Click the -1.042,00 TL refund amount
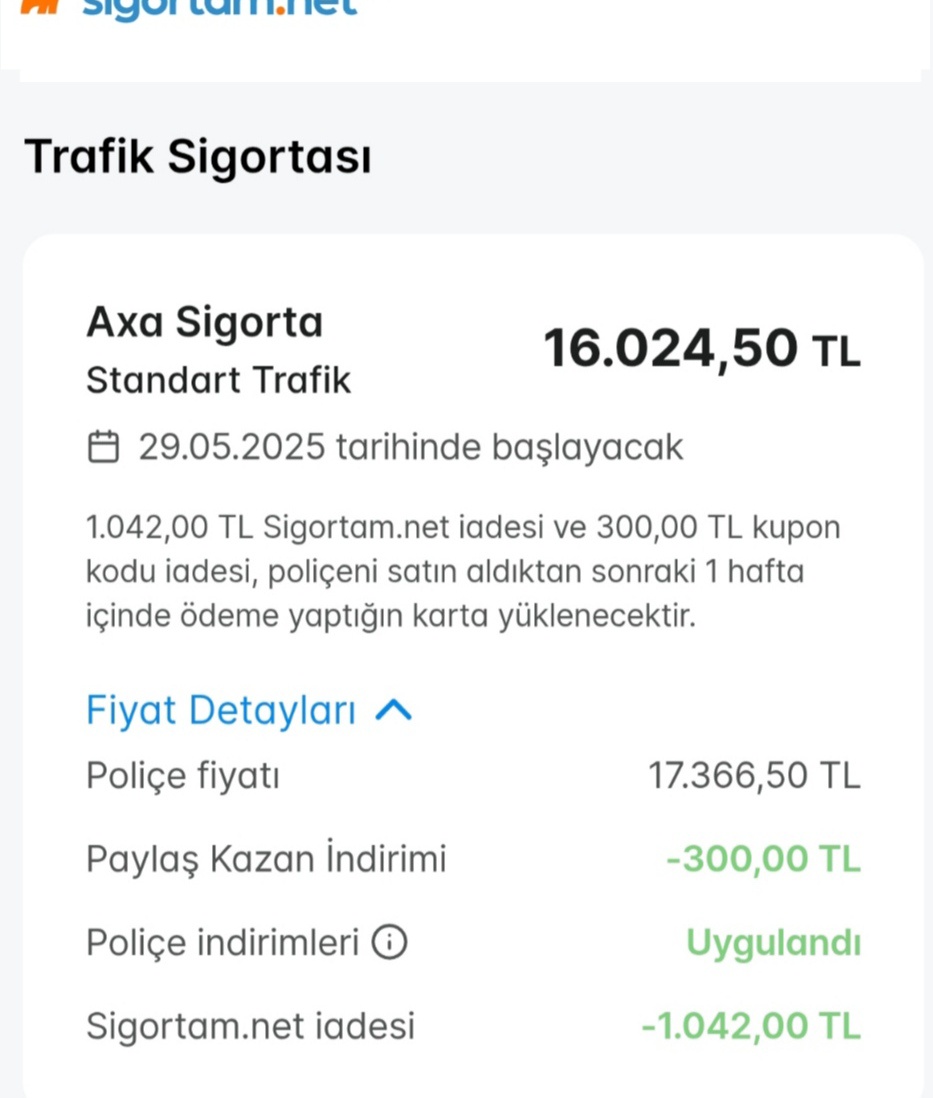This screenshot has height=1098, width=933. pyautogui.click(x=751, y=1027)
